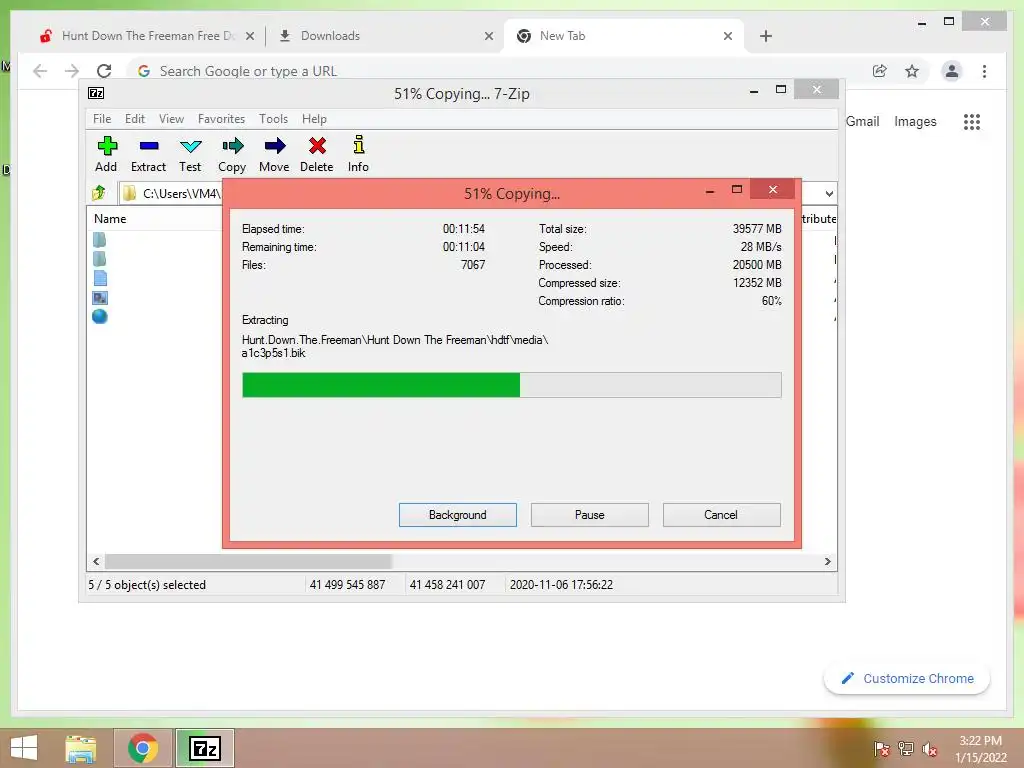
Task: Pause the copying operation
Action: 590,515
